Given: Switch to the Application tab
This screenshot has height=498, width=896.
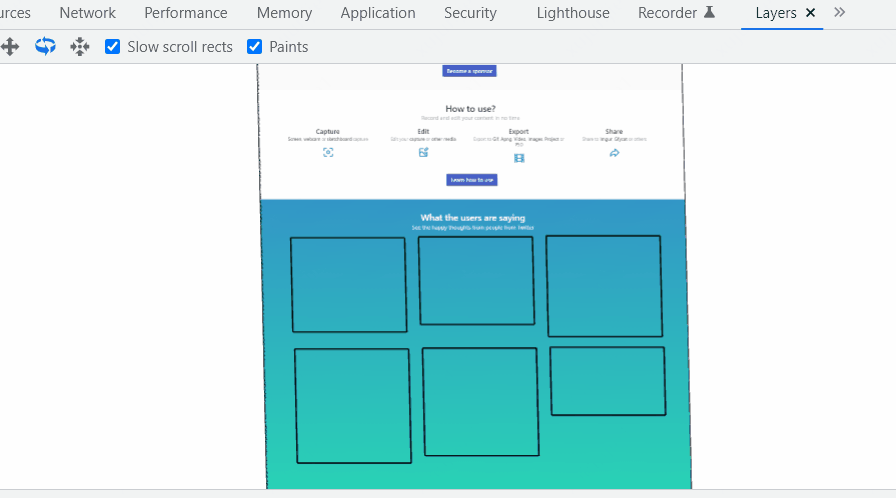Looking at the screenshot, I should click(378, 13).
